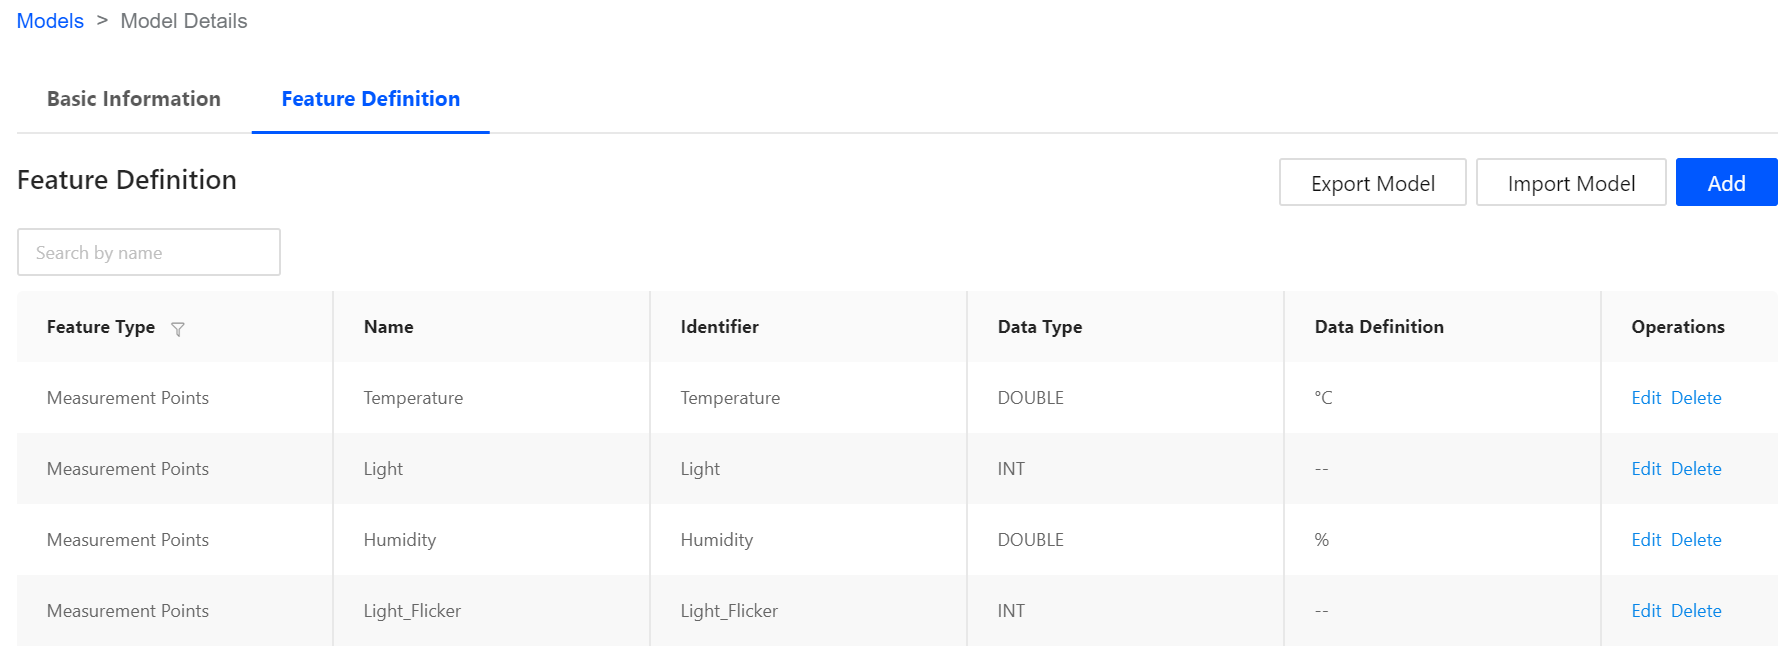Delete the Temperature feature row
Screen dimensions: 1787x653
(x=1696, y=398)
